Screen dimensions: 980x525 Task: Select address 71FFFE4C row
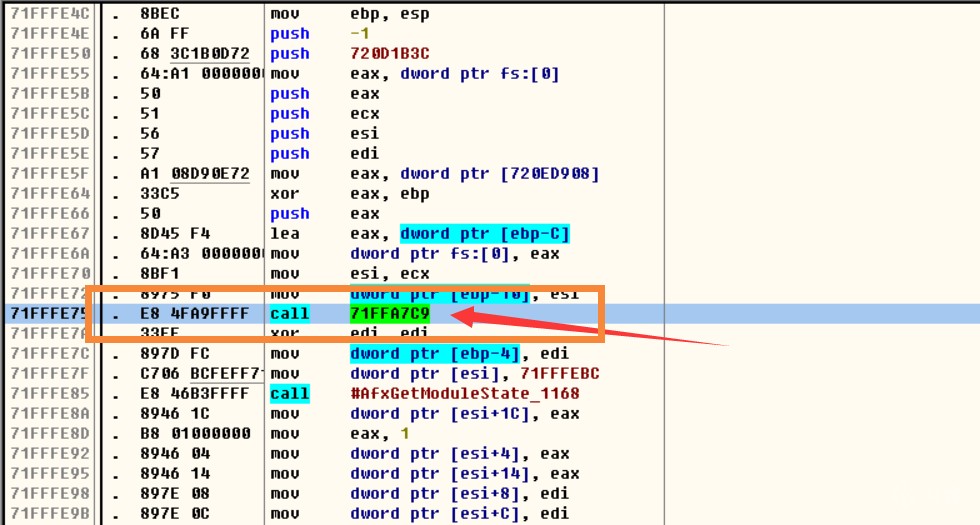tap(490, 13)
